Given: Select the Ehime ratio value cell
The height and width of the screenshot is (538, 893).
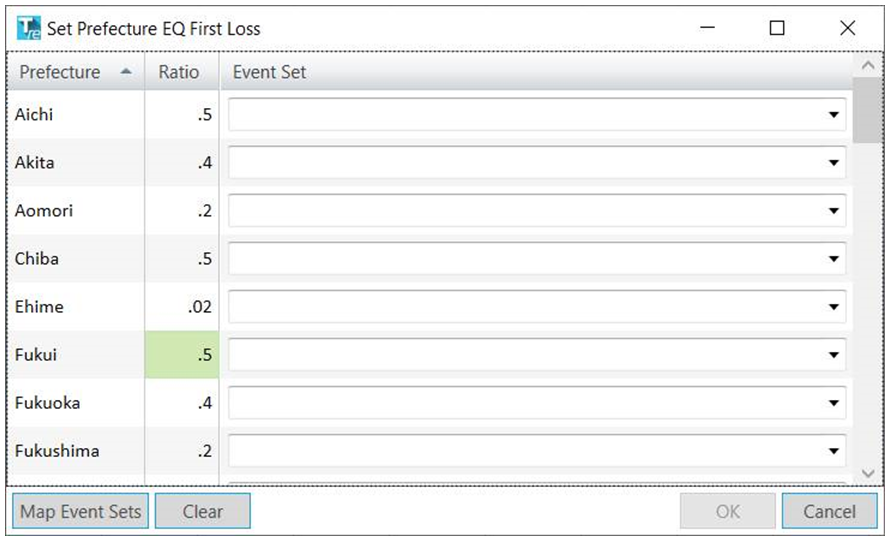Looking at the screenshot, I should (182, 307).
